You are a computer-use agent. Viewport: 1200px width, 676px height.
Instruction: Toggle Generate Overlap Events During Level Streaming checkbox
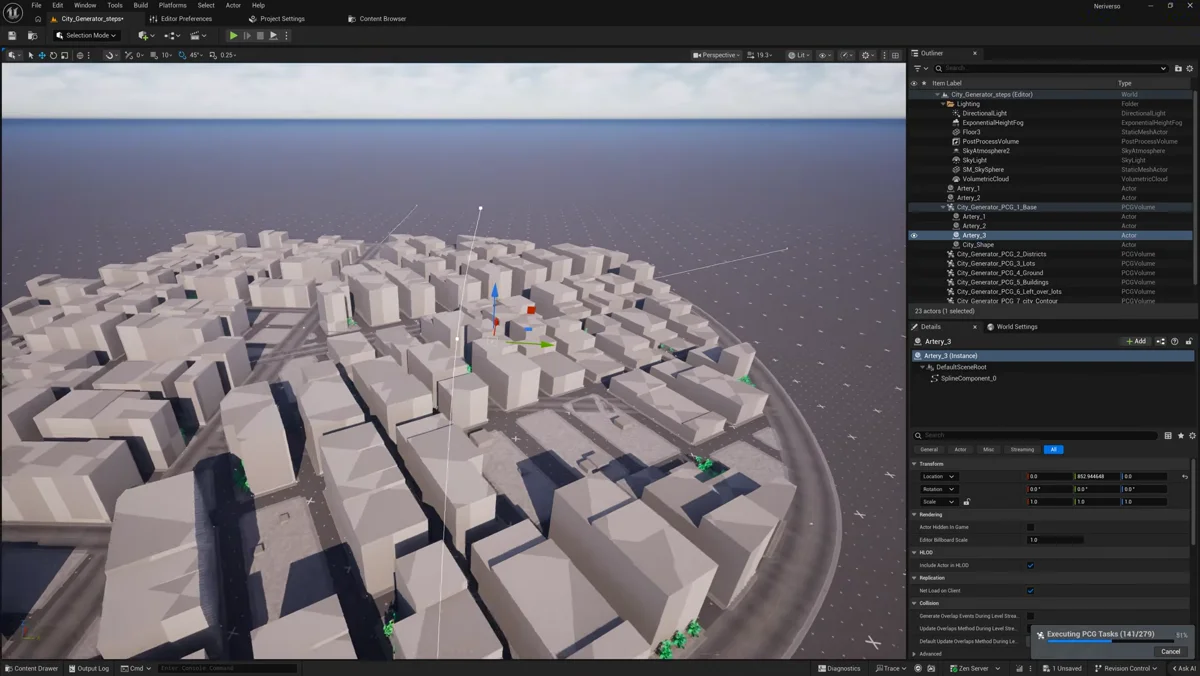click(1030, 616)
